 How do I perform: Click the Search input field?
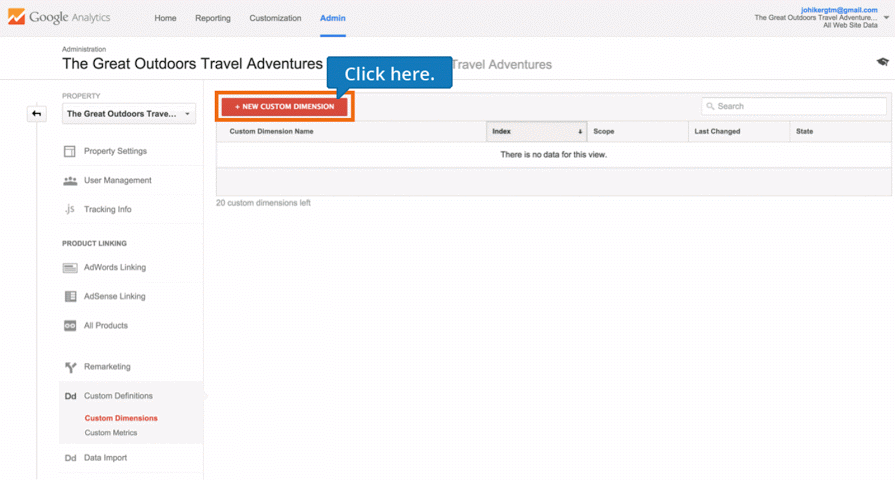(793, 106)
